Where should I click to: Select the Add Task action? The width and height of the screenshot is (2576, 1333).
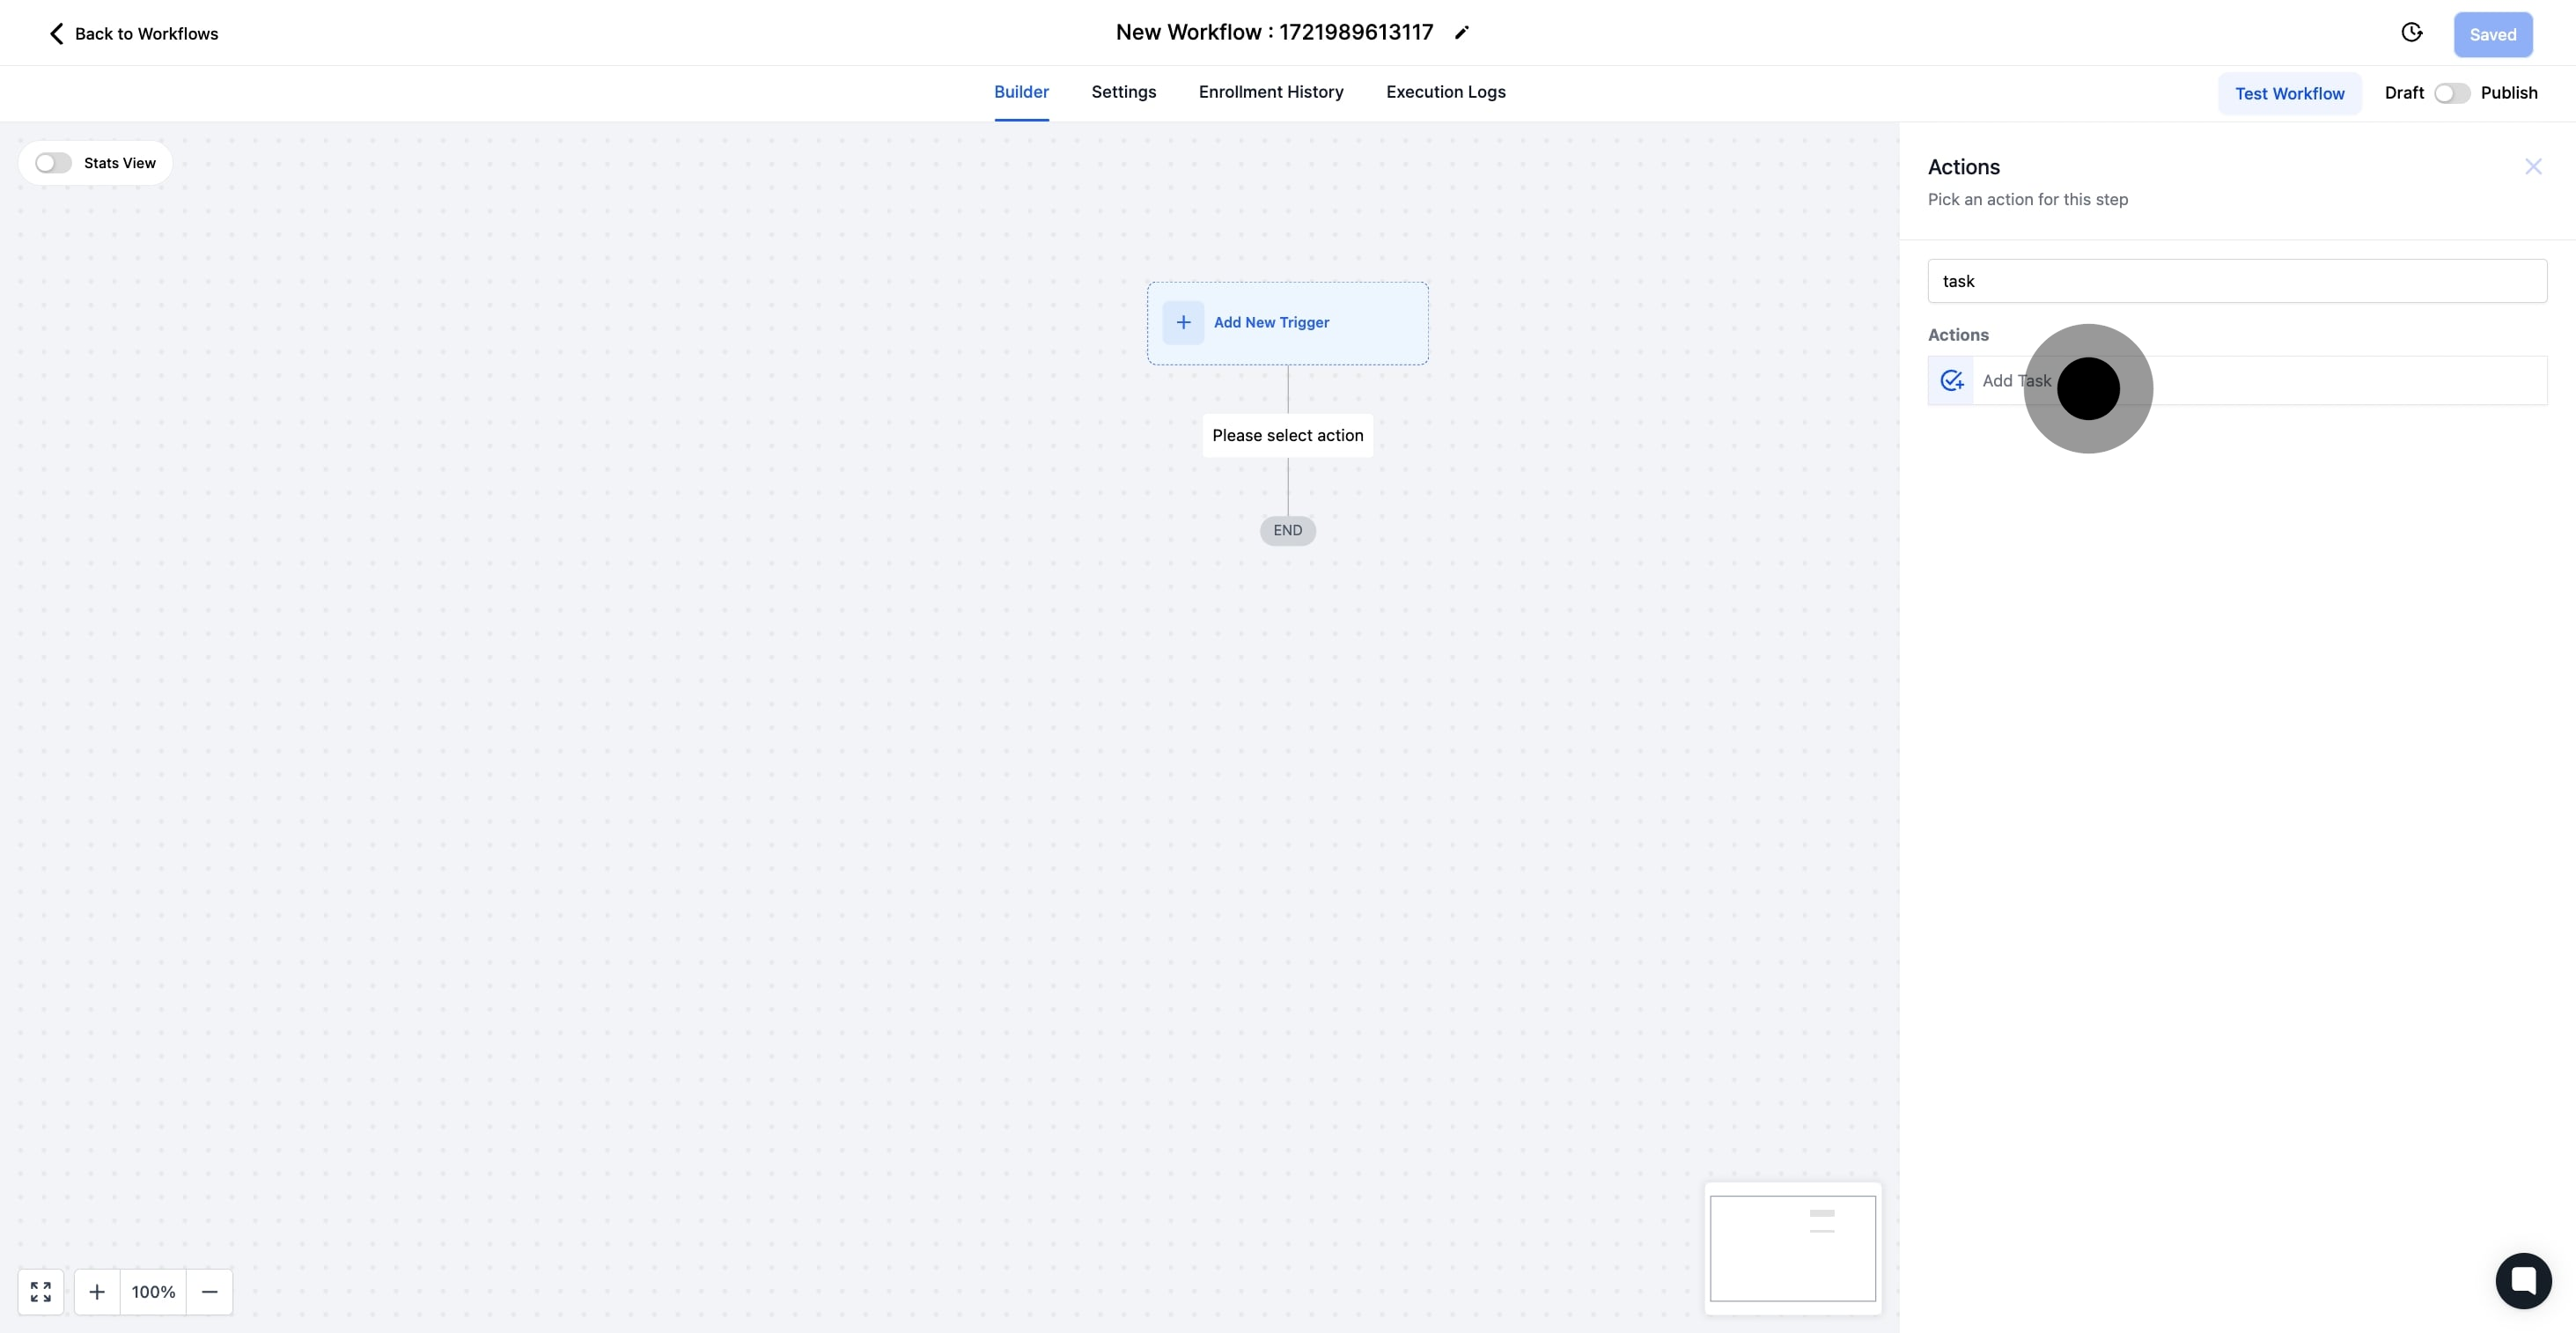[2237, 381]
